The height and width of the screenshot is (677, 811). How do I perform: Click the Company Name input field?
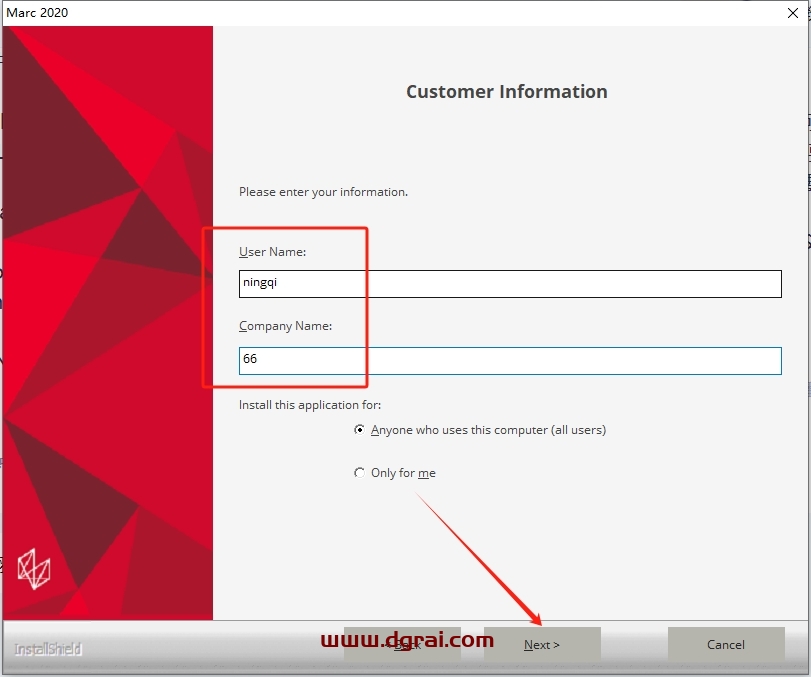click(510, 360)
